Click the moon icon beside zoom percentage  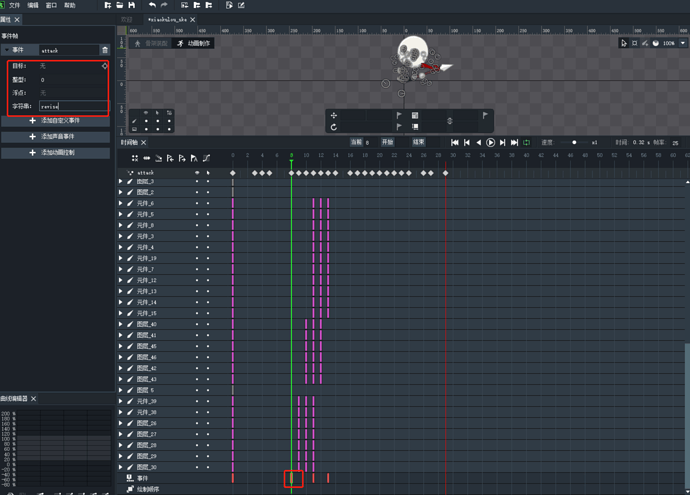pos(656,43)
